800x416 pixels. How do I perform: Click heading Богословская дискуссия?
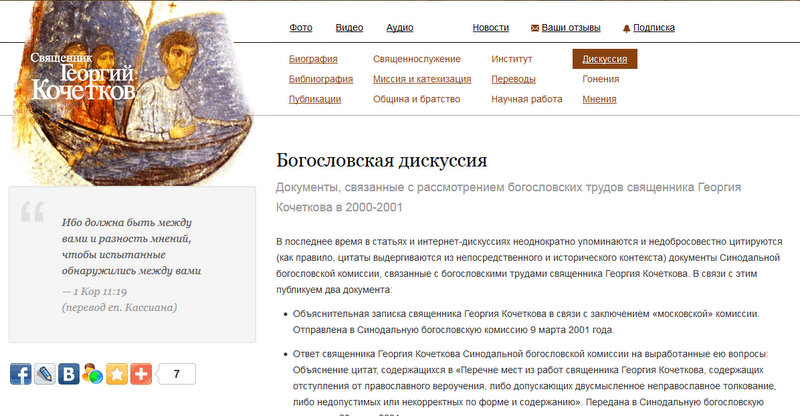tap(381, 160)
